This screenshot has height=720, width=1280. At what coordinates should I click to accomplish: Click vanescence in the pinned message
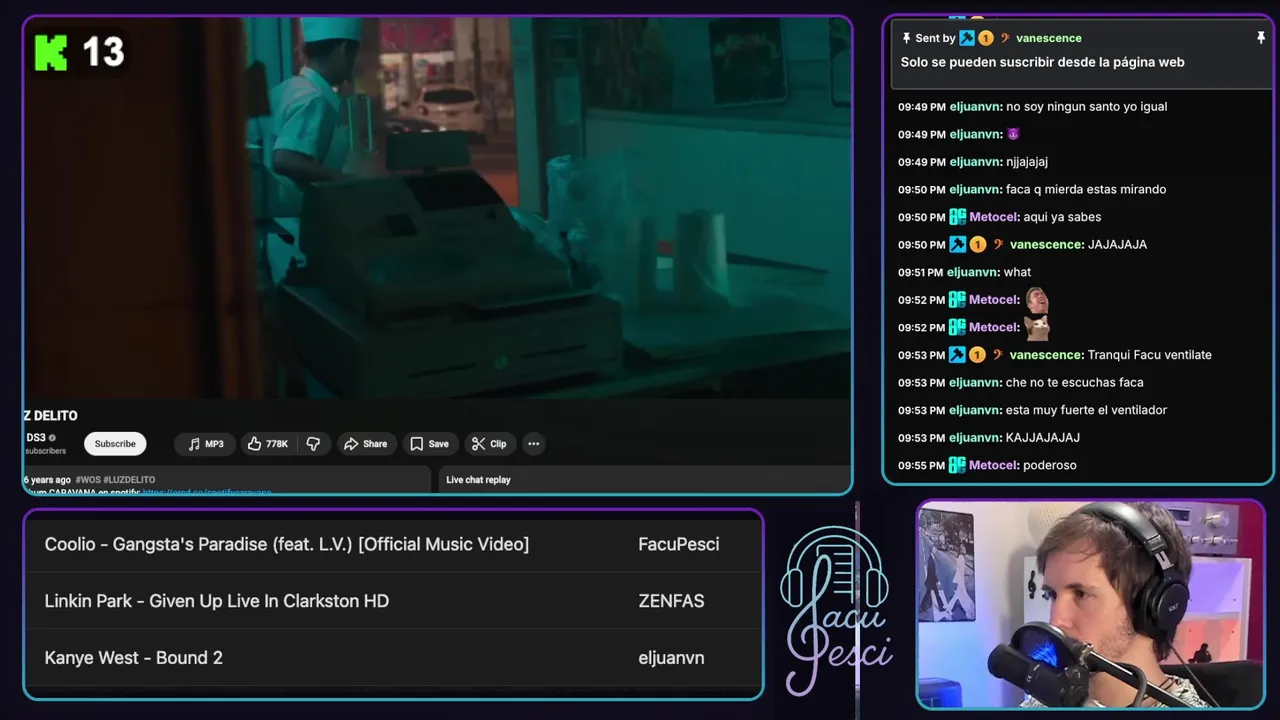[x=1049, y=38]
